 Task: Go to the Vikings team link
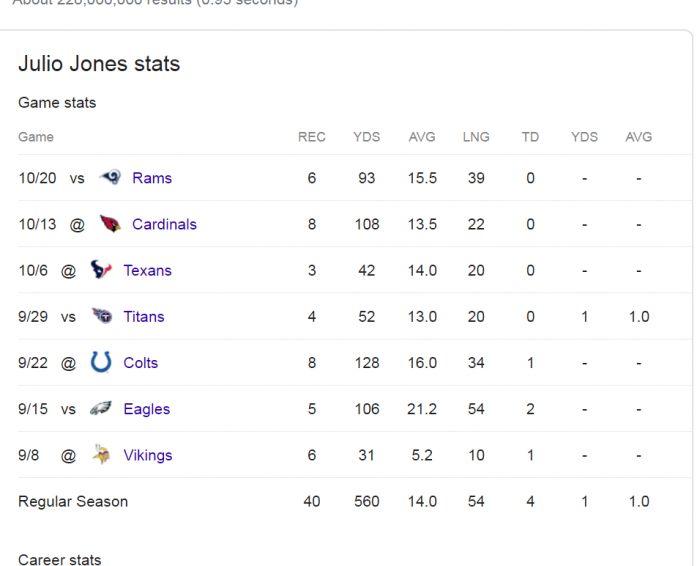(148, 455)
